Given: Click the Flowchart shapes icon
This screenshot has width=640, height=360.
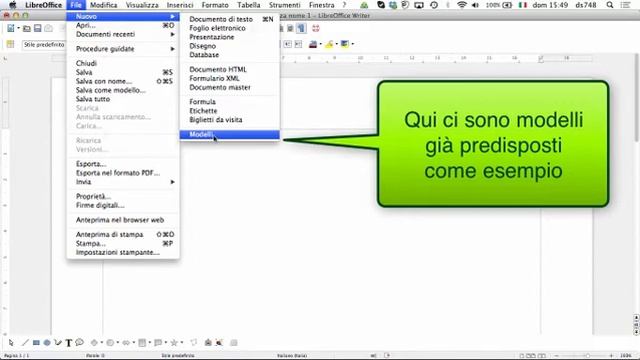Looking at the screenshot, I should click(x=142, y=343).
